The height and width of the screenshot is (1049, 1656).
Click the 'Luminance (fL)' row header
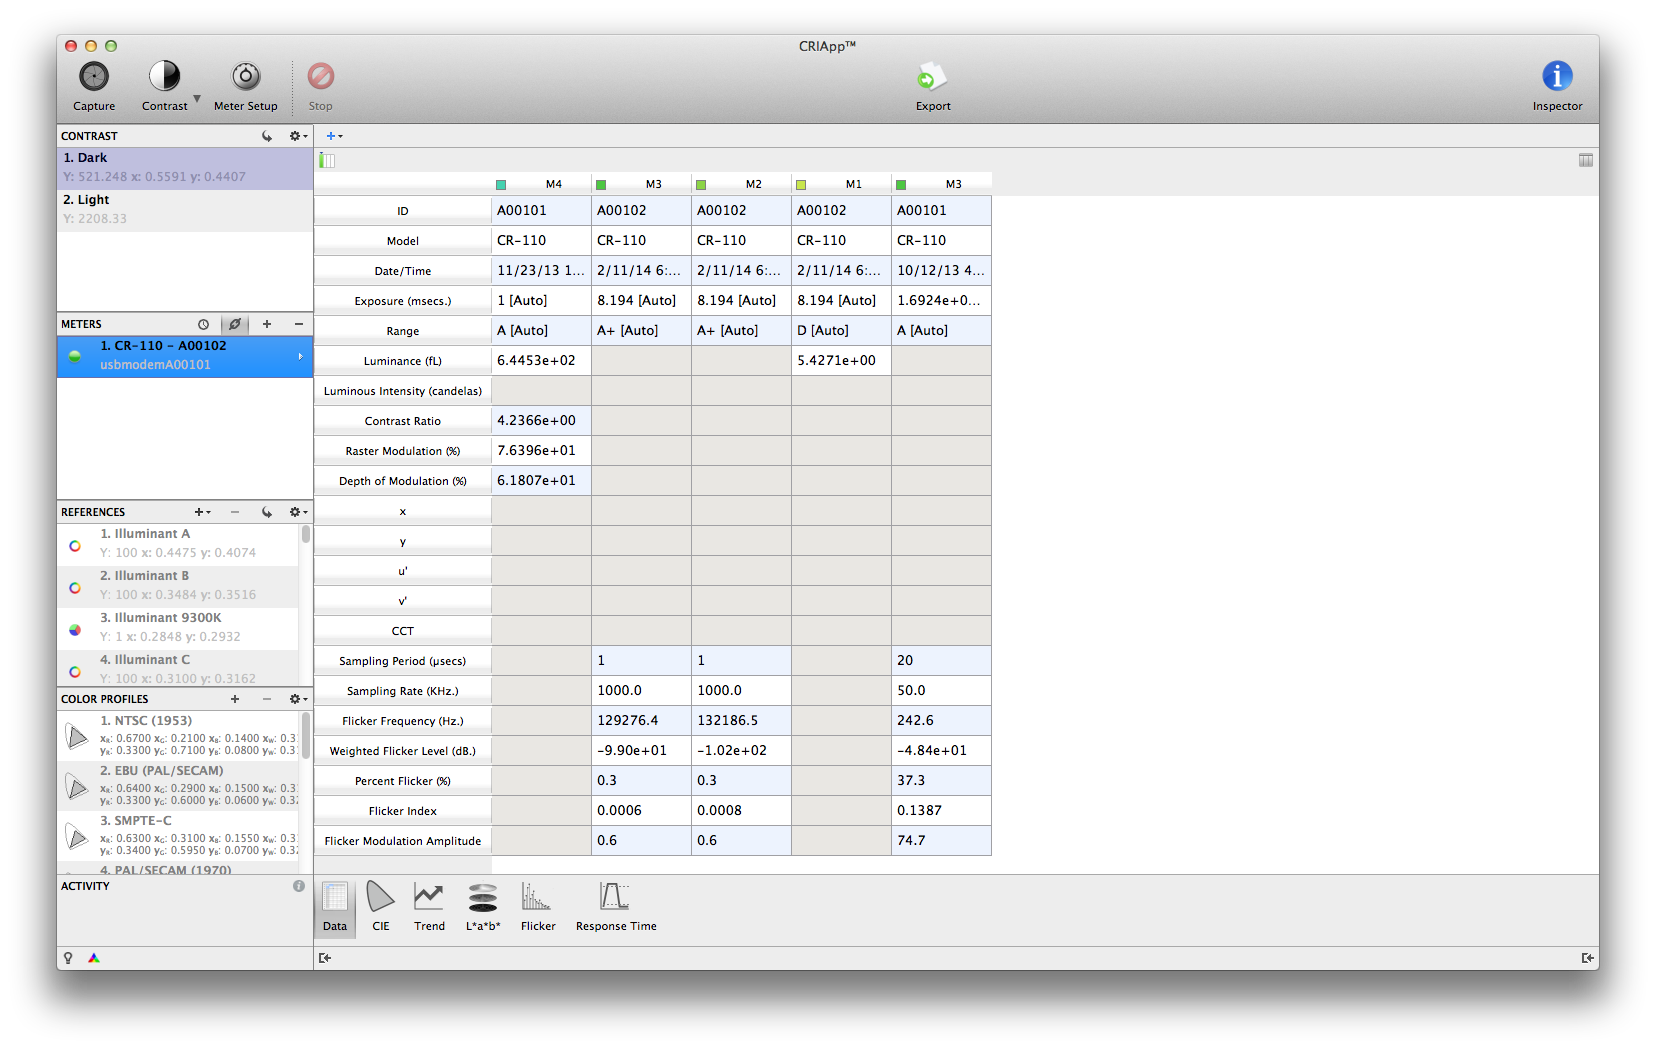403,361
